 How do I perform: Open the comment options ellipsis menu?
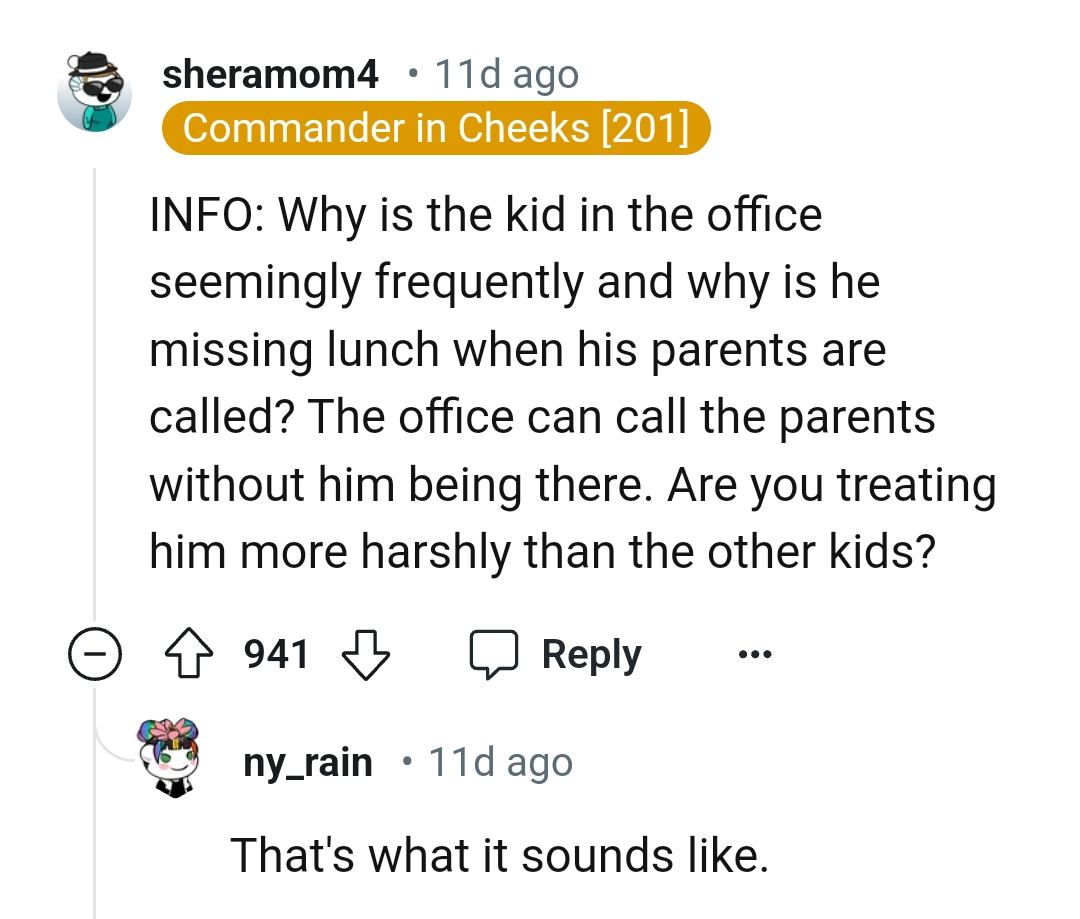tap(755, 655)
